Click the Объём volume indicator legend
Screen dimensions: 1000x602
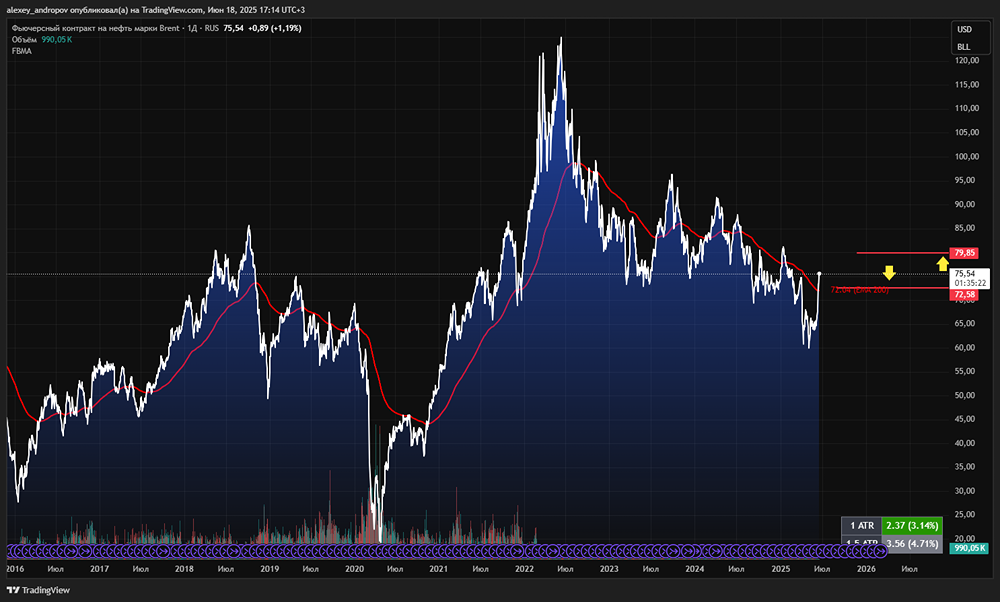pos(25,39)
